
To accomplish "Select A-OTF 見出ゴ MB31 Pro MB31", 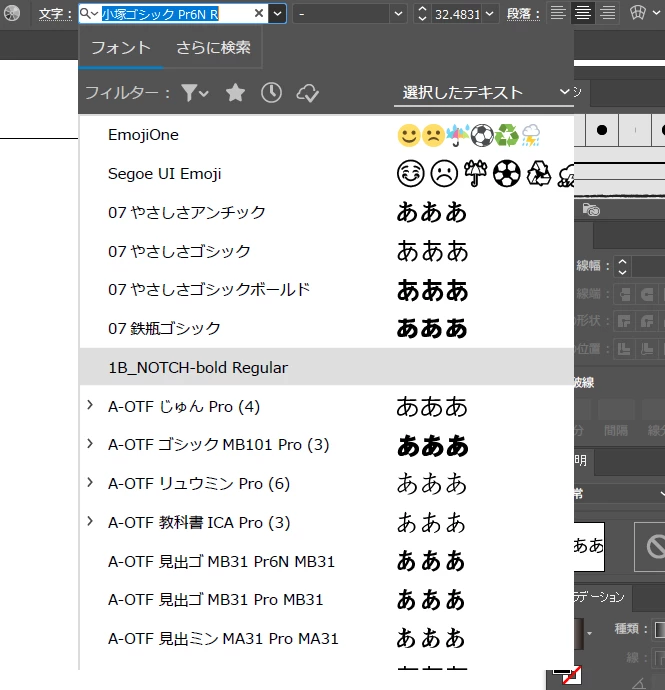I will click(x=327, y=600).
